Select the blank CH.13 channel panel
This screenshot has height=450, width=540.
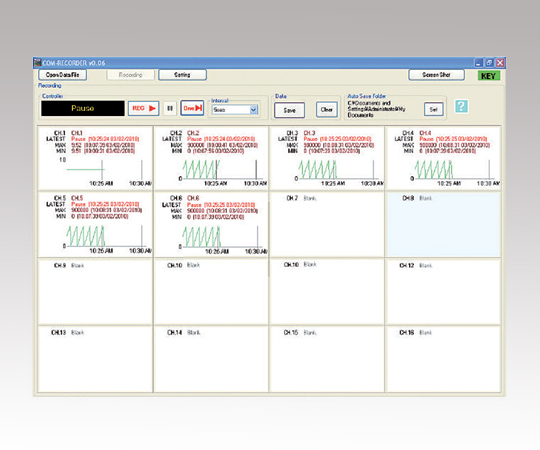tap(95, 359)
